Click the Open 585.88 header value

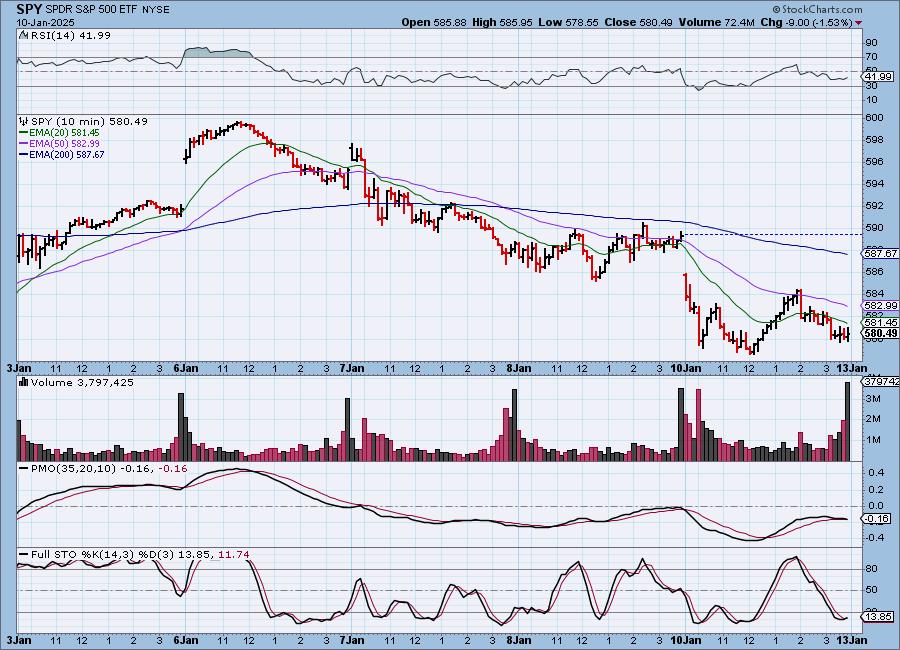(434, 22)
